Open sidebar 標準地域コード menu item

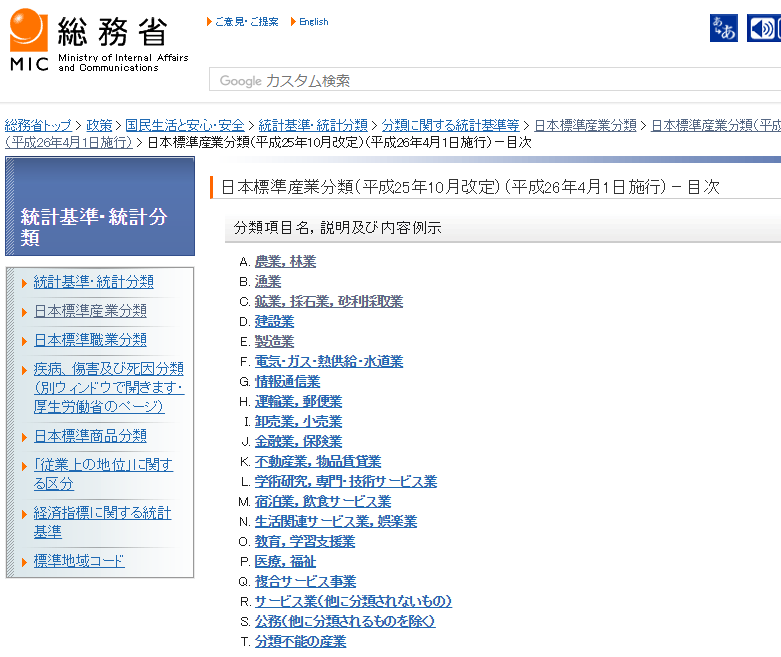(x=79, y=561)
